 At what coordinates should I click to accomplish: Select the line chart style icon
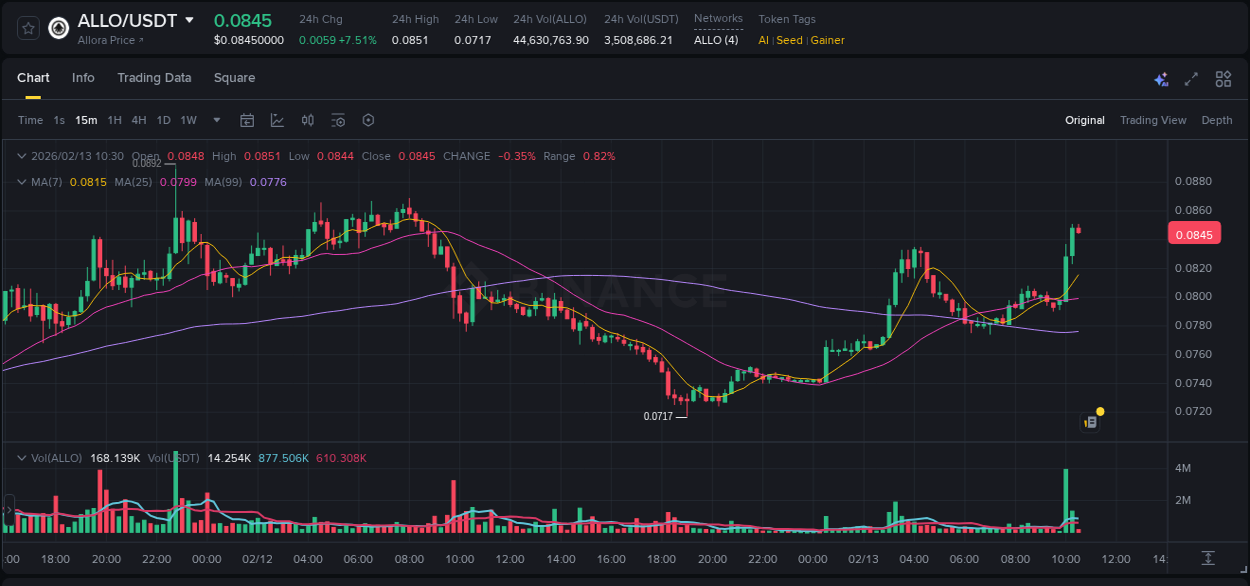click(275, 120)
